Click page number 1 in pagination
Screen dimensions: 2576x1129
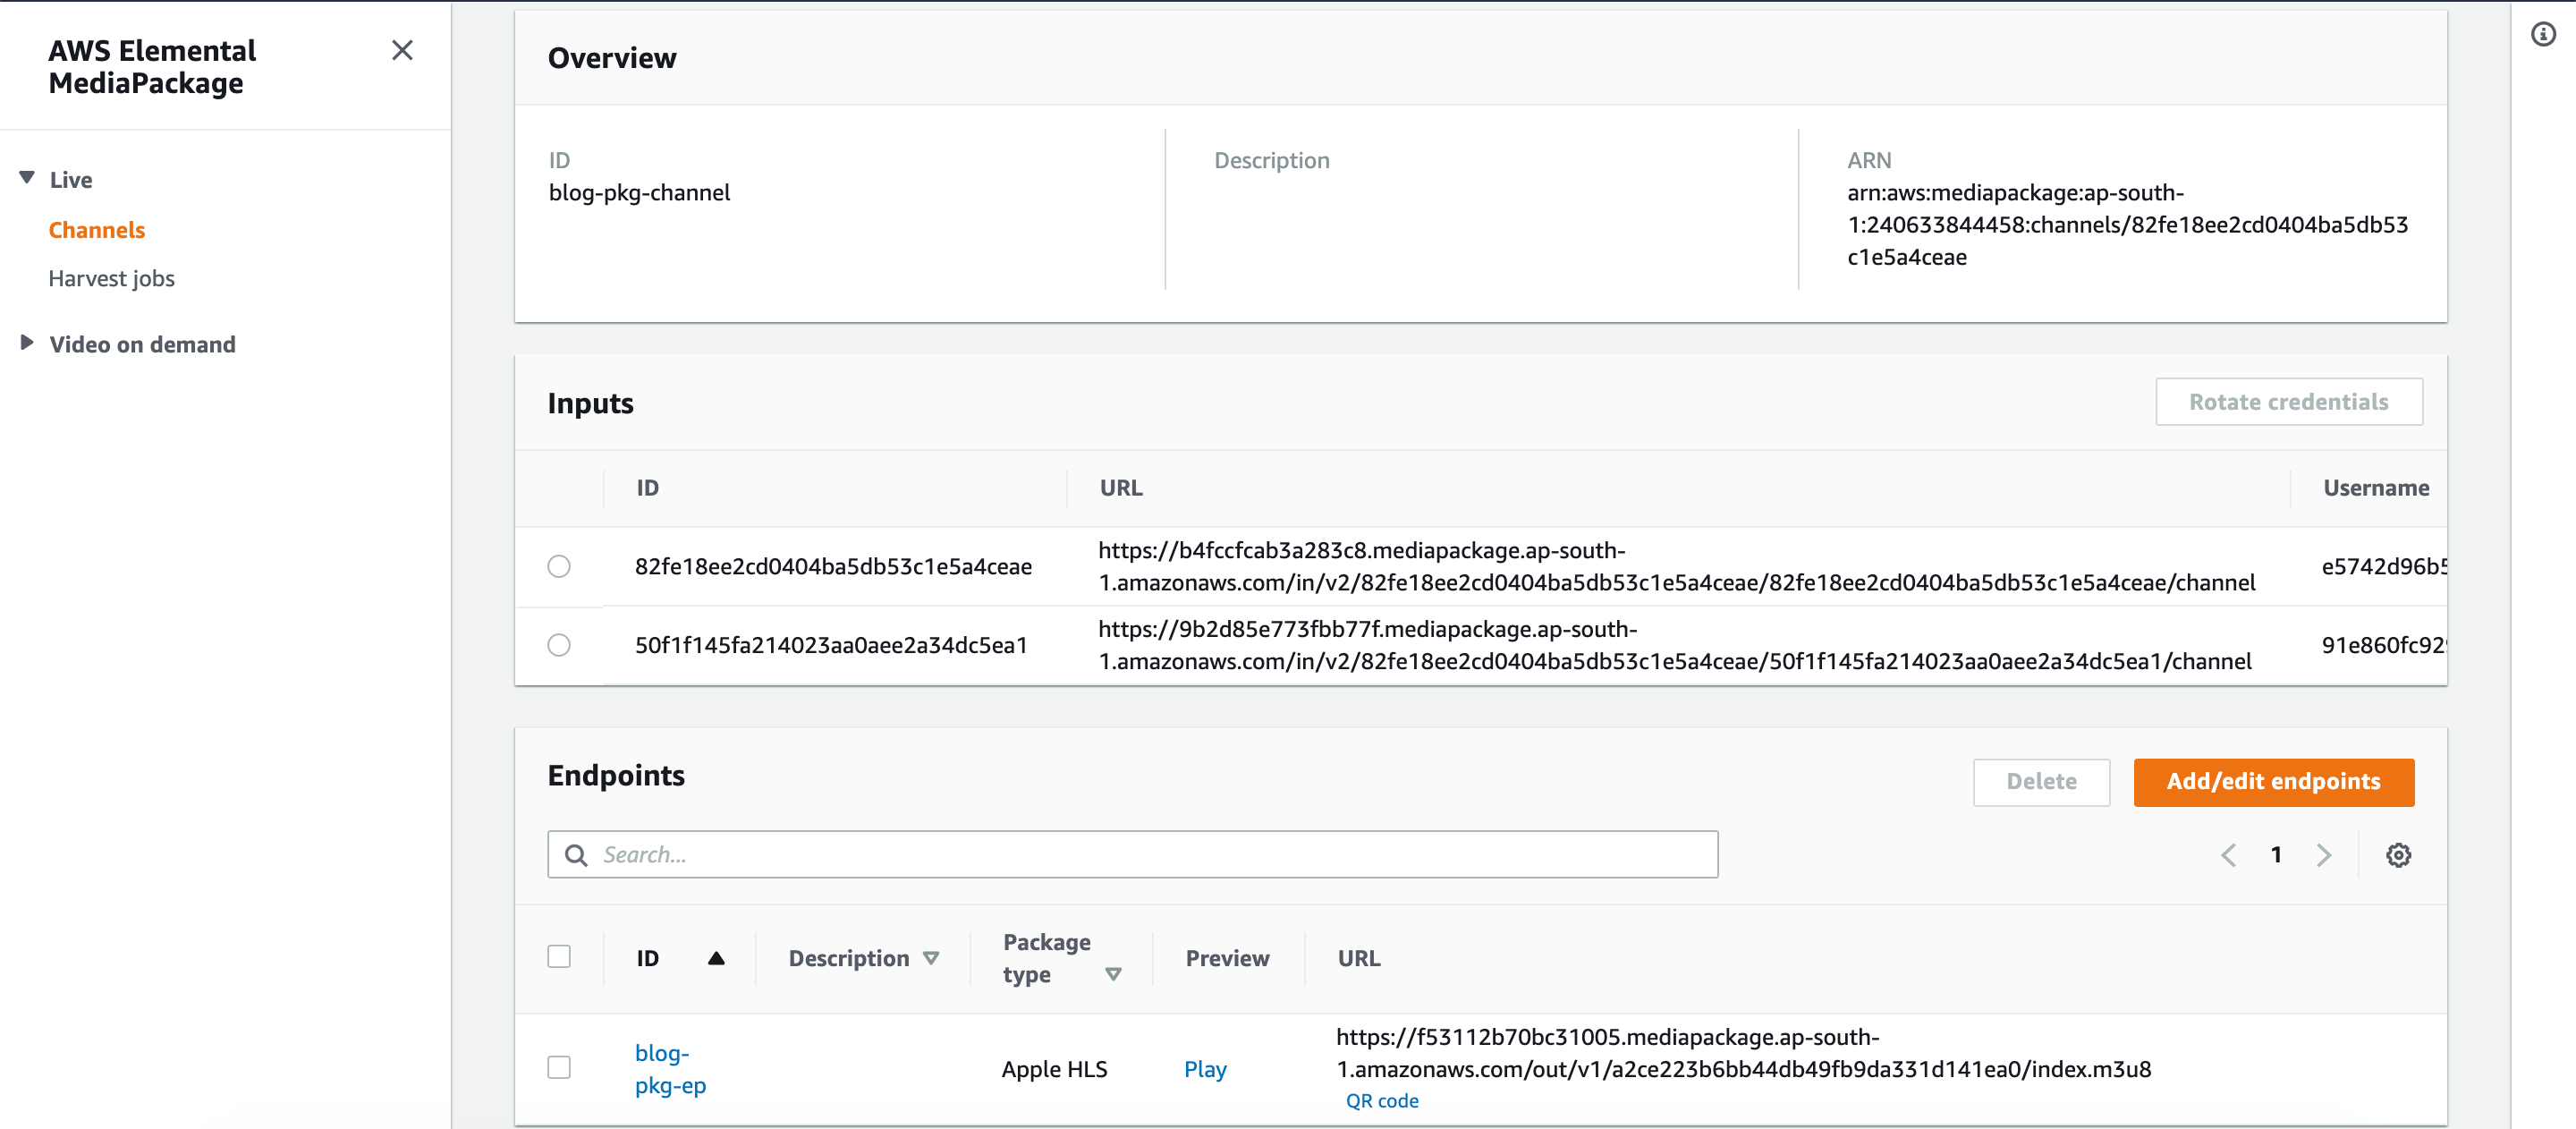[2276, 855]
